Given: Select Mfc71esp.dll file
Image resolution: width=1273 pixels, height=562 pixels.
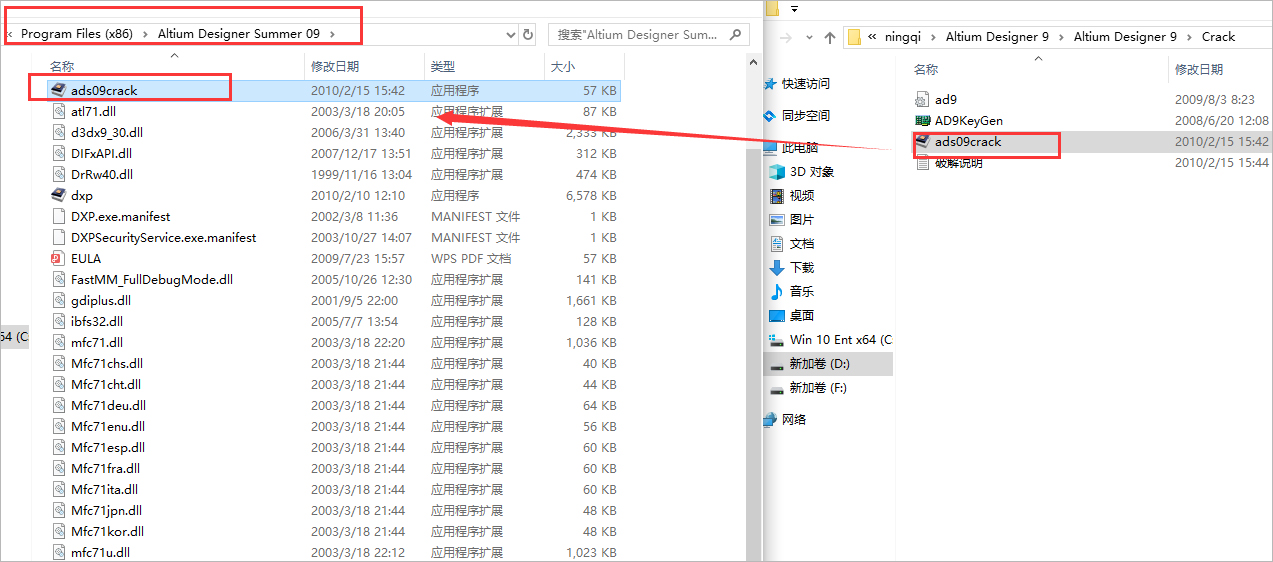Looking at the screenshot, I should point(107,447).
